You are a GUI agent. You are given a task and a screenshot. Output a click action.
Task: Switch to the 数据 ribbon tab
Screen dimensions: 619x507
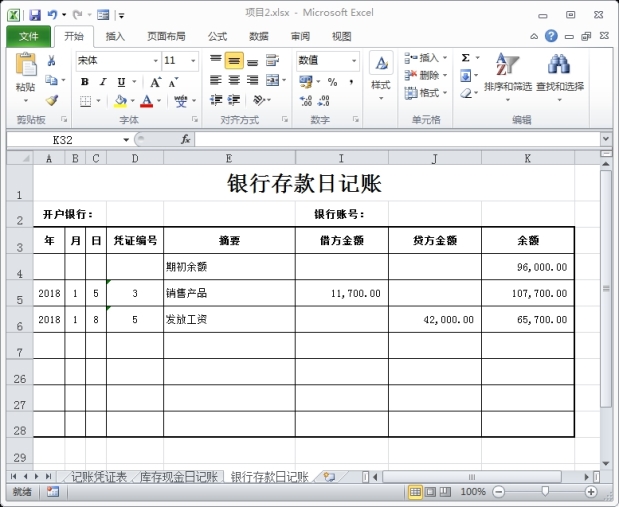tap(259, 36)
